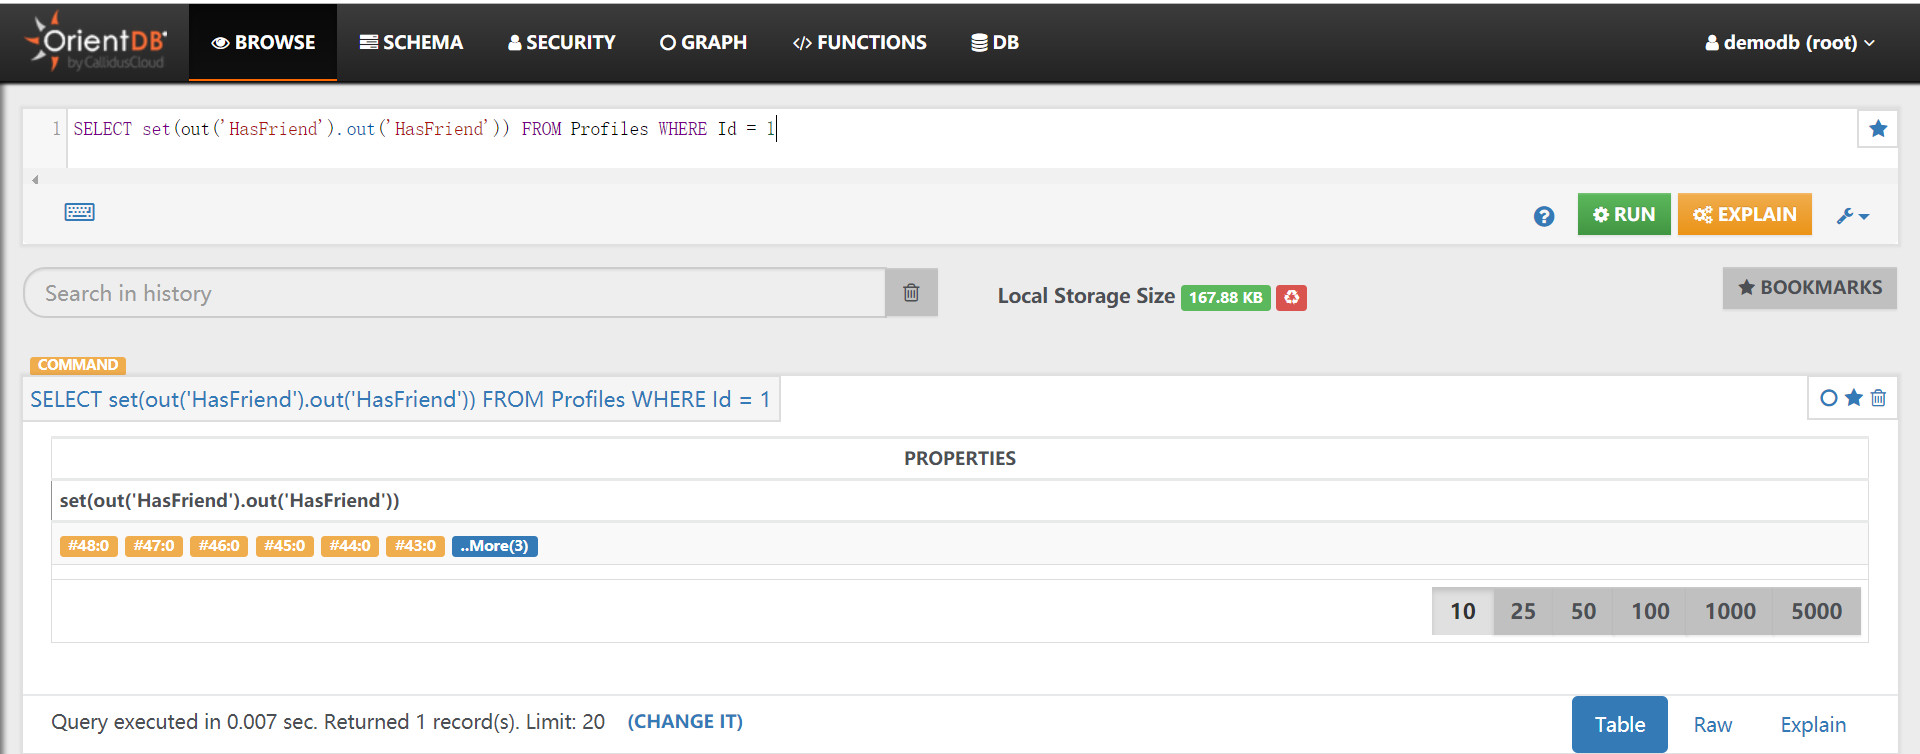Open the DB management tab
The width and height of the screenshot is (1920, 754).
(x=995, y=42)
